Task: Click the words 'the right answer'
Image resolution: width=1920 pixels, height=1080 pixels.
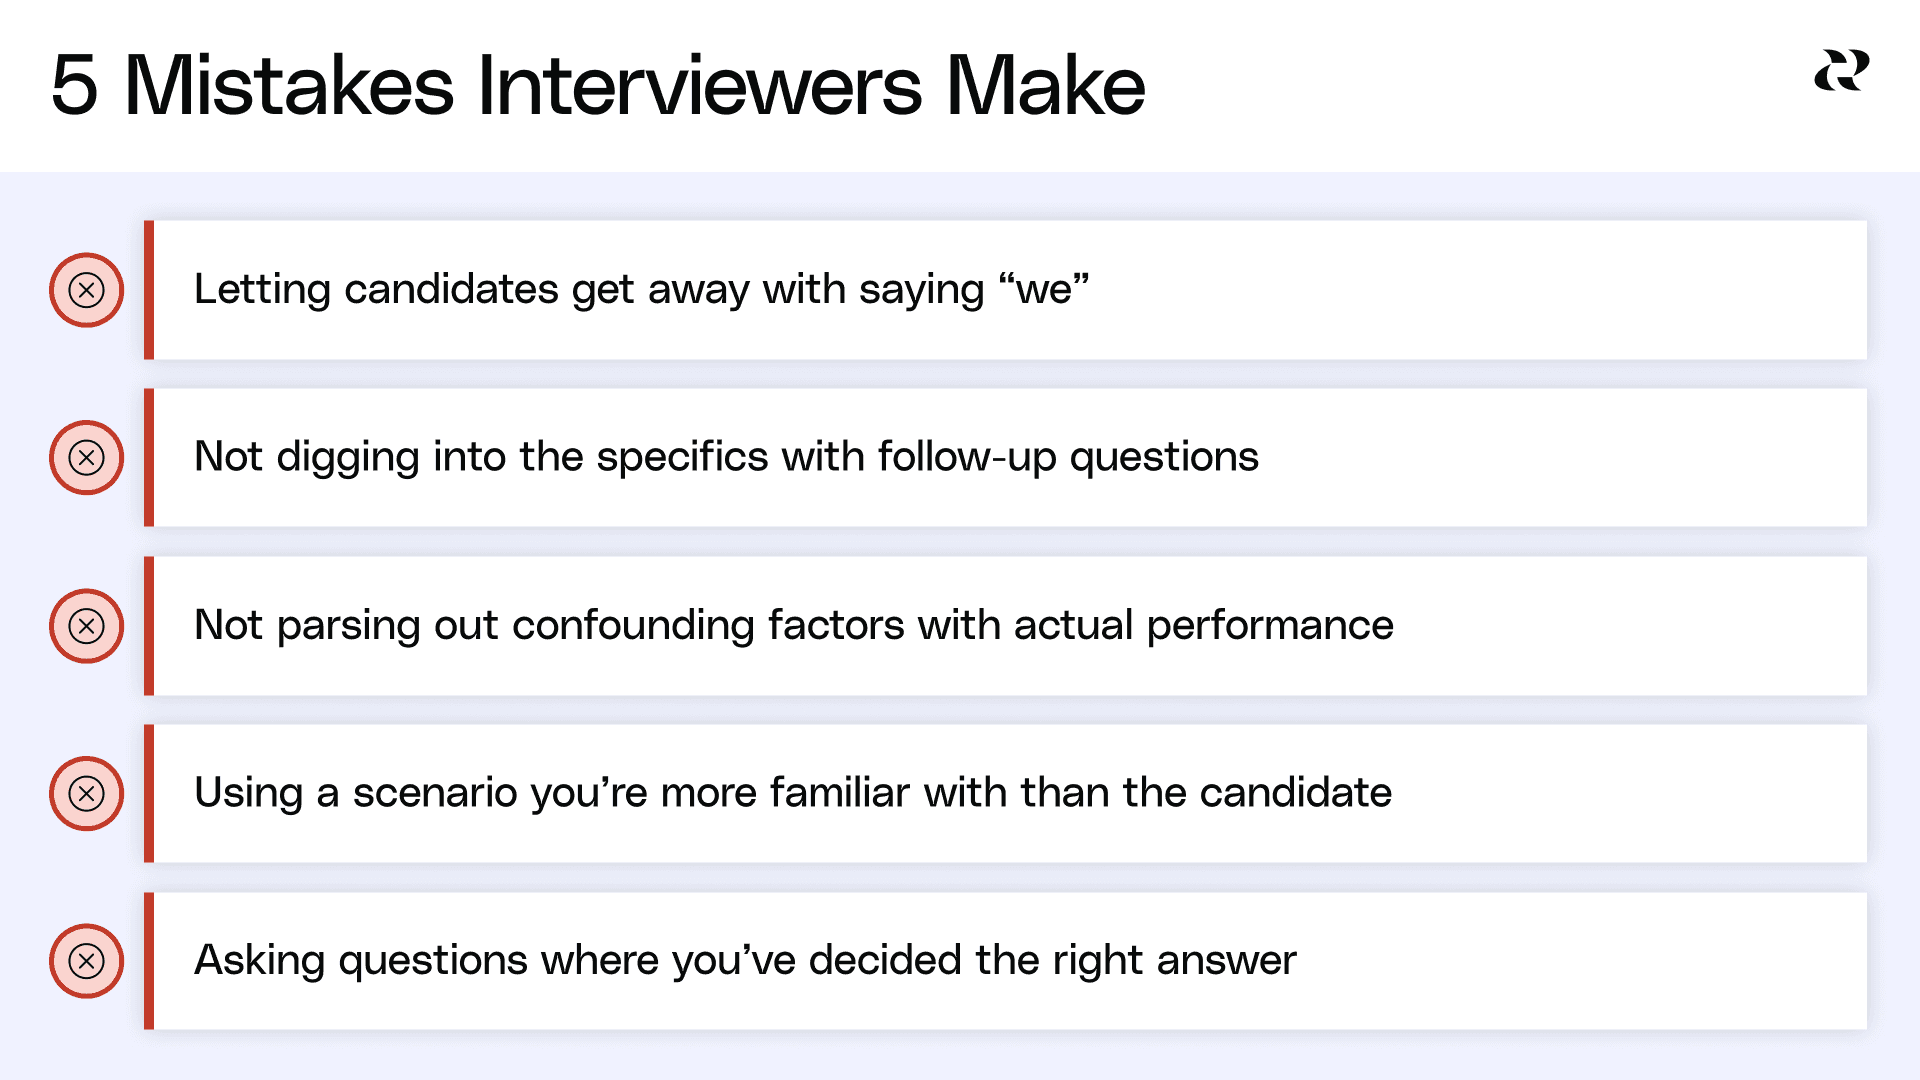Action: [x=1136, y=961]
